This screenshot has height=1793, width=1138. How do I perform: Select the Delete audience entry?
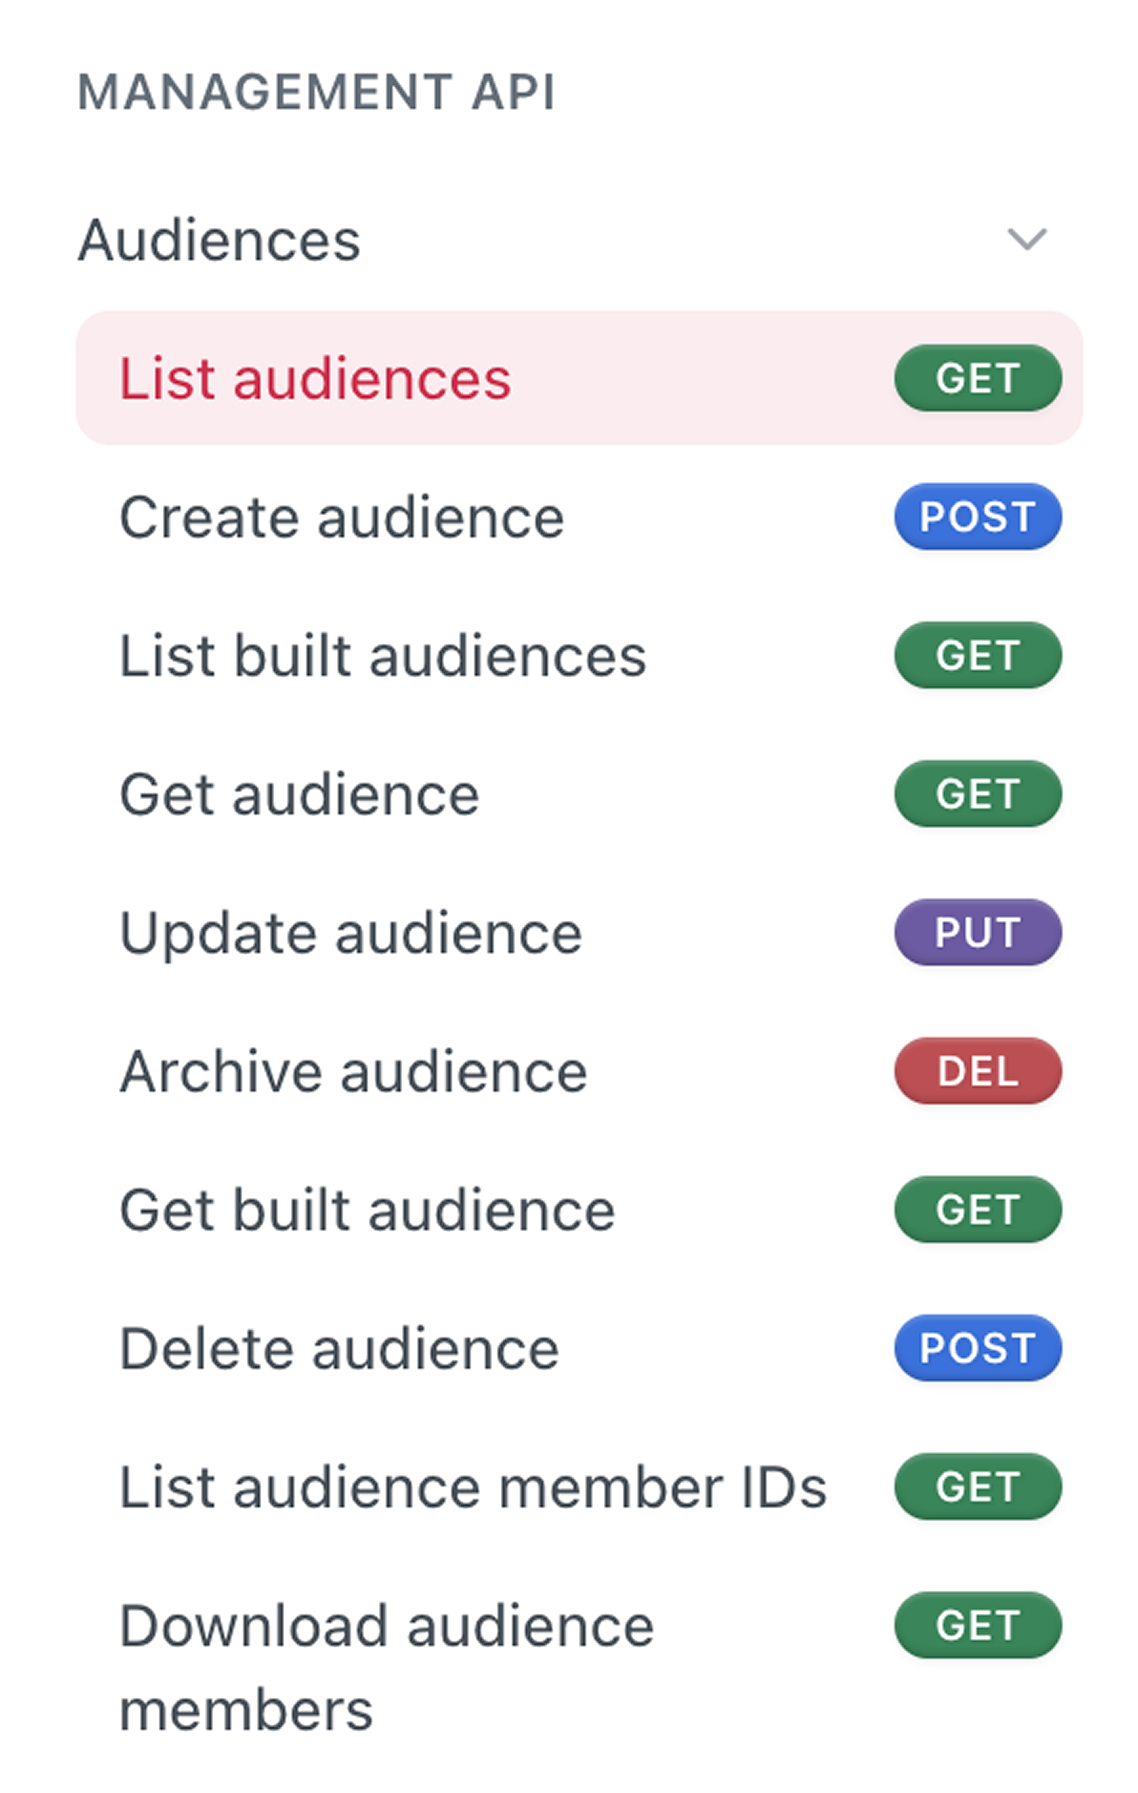click(x=579, y=1348)
